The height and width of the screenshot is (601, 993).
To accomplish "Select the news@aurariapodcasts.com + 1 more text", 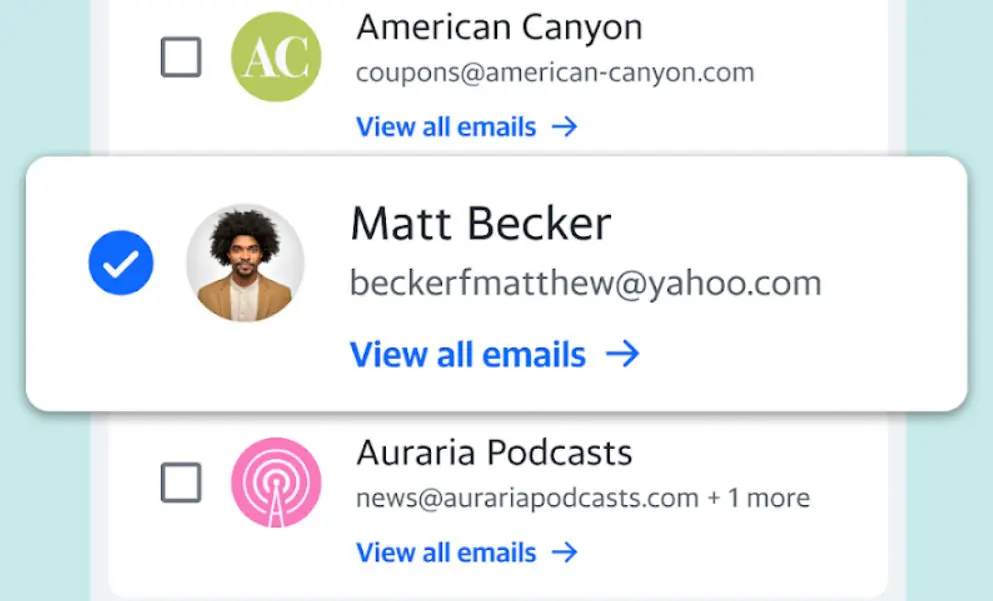I will (x=583, y=498).
